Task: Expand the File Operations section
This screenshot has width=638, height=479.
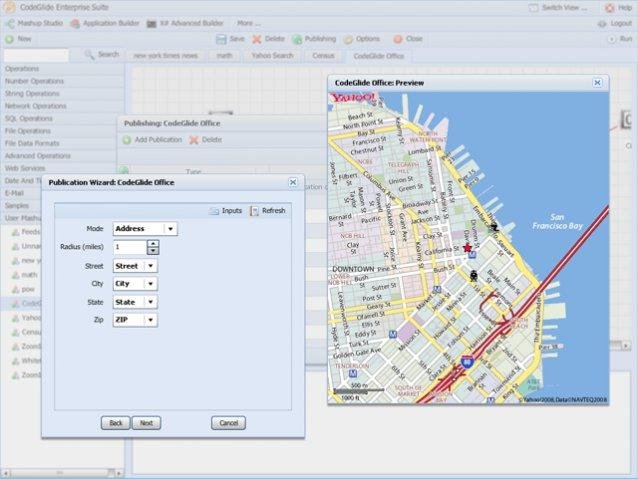Action: click(62, 131)
